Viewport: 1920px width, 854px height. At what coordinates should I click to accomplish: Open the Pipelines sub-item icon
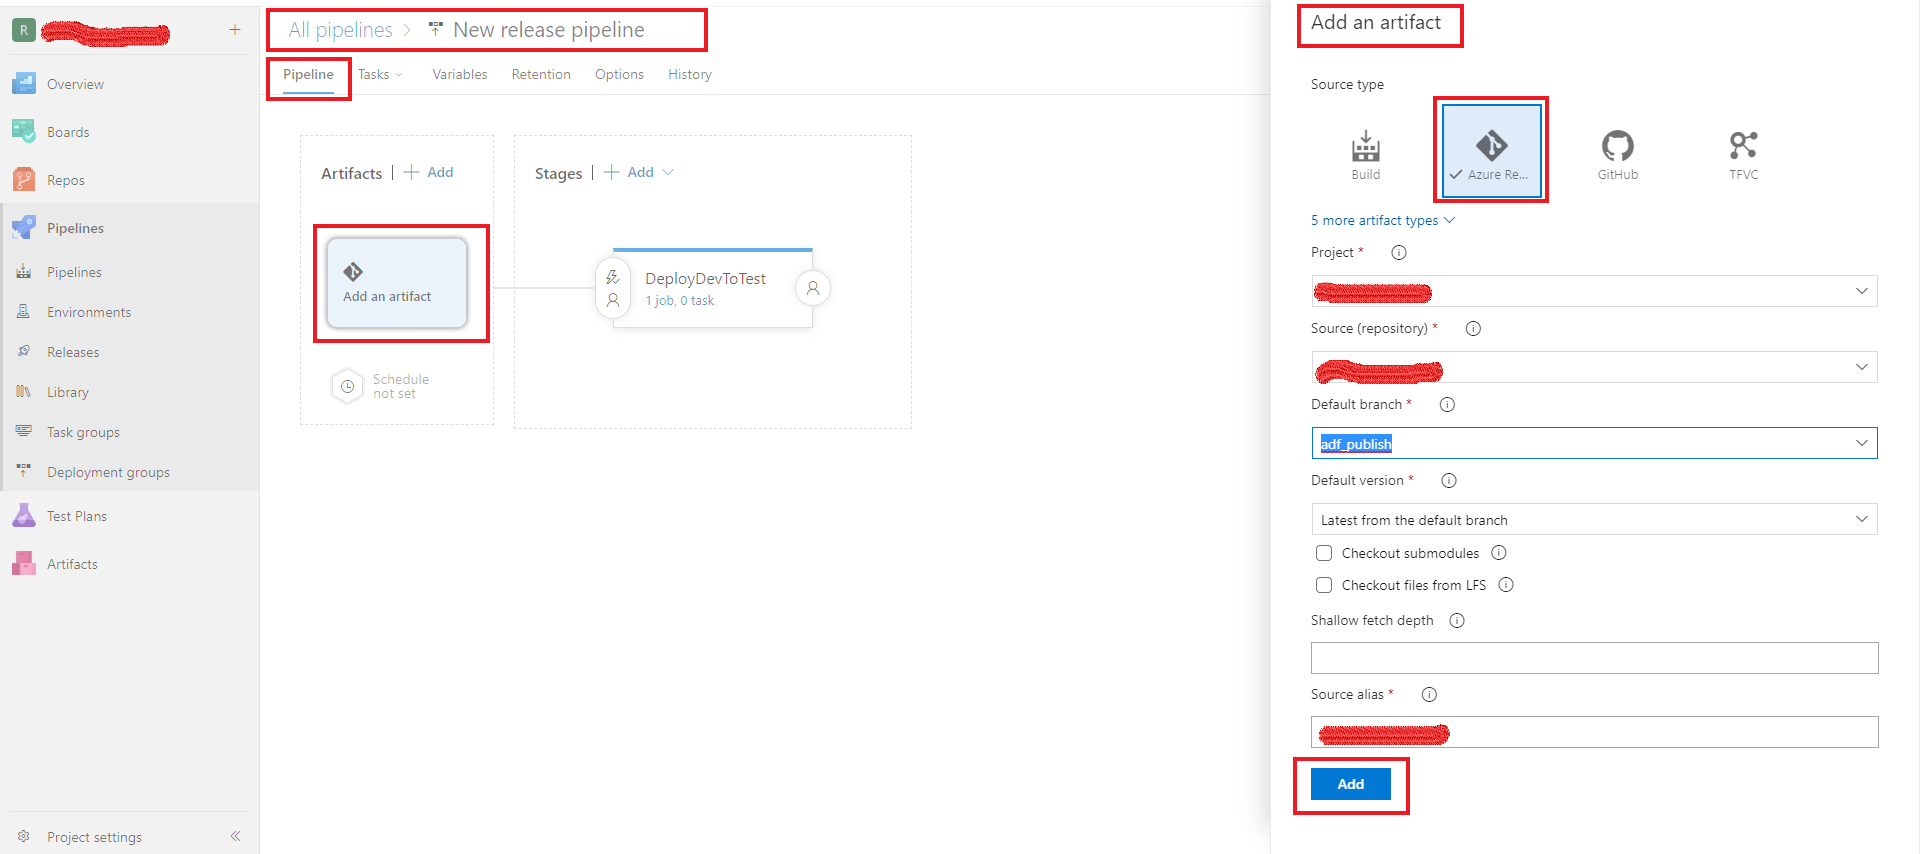[x=24, y=272]
